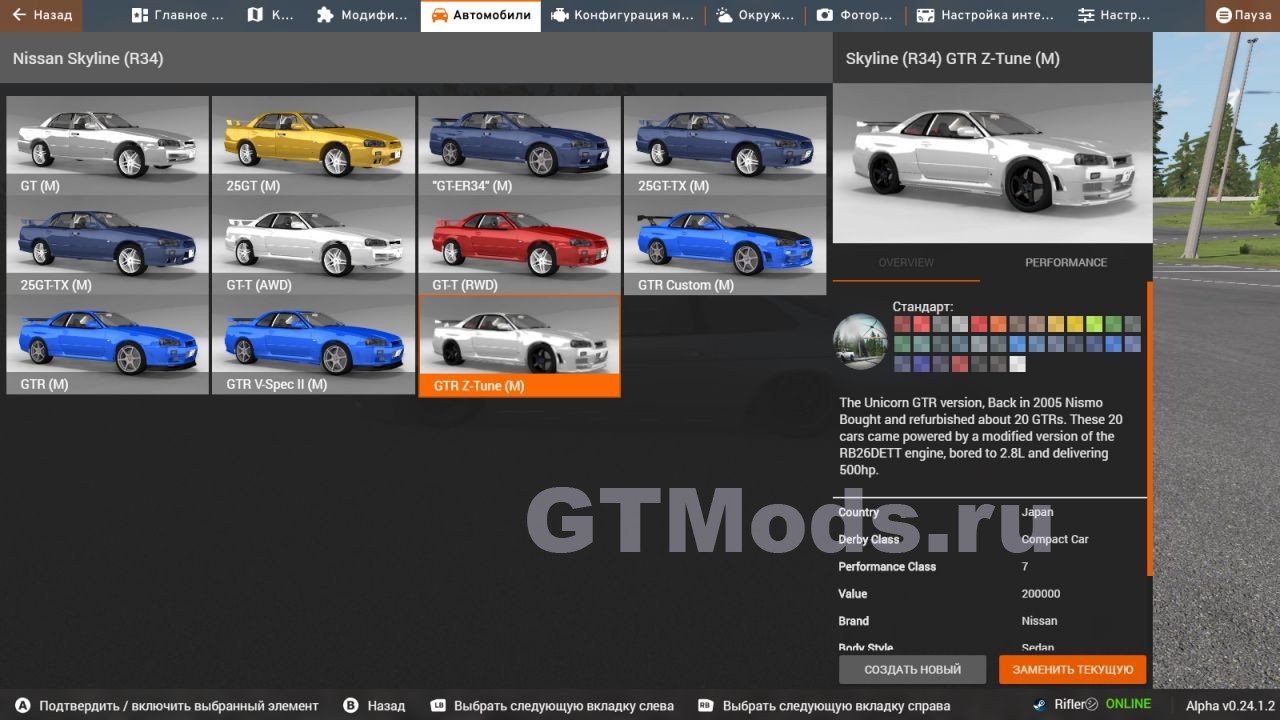Click the Body Style value Sedan
The image size is (1280, 720).
[x=1038, y=647]
